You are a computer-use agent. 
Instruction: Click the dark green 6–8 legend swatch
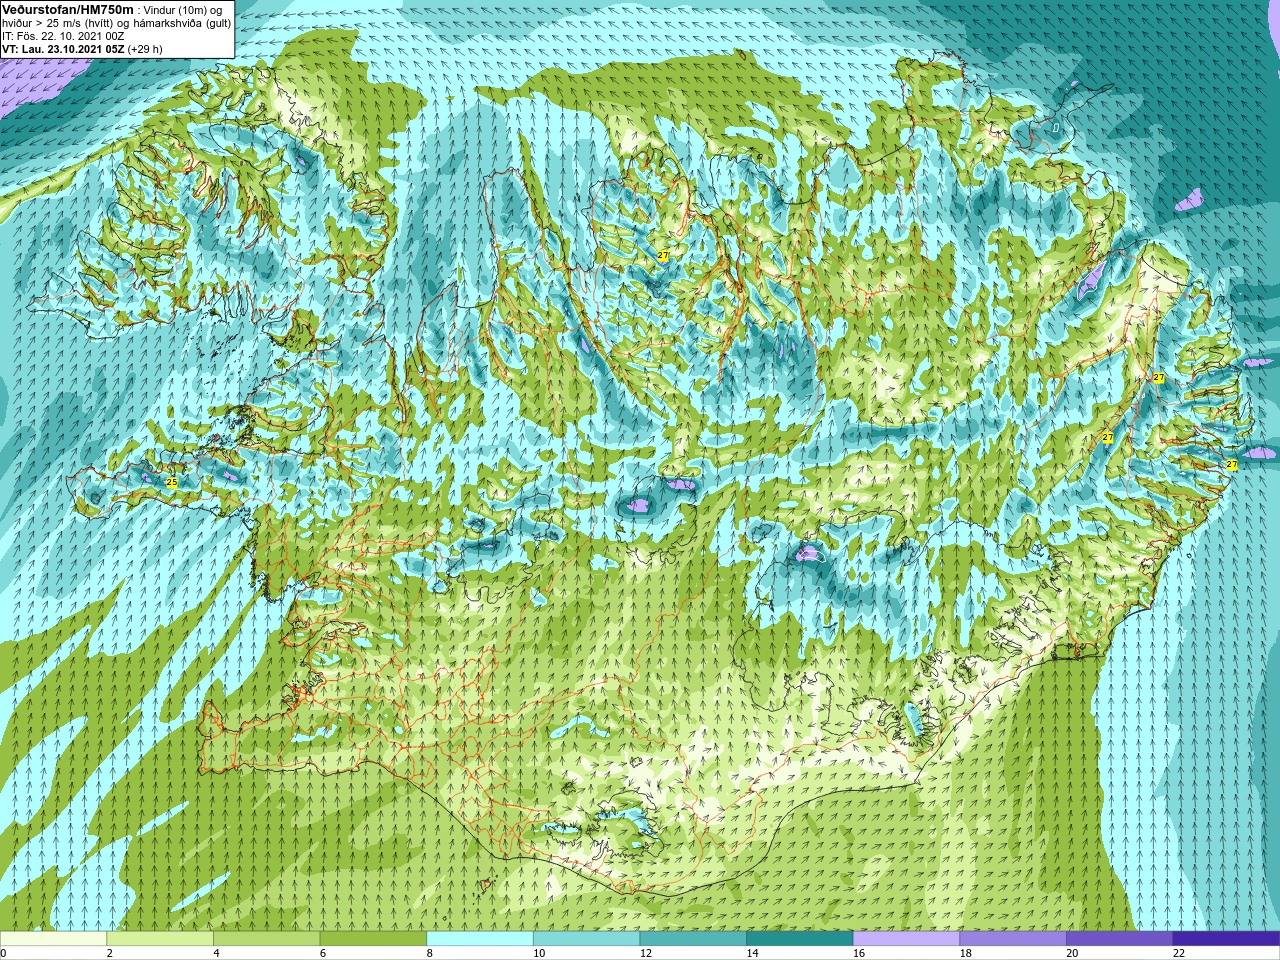(x=373, y=939)
